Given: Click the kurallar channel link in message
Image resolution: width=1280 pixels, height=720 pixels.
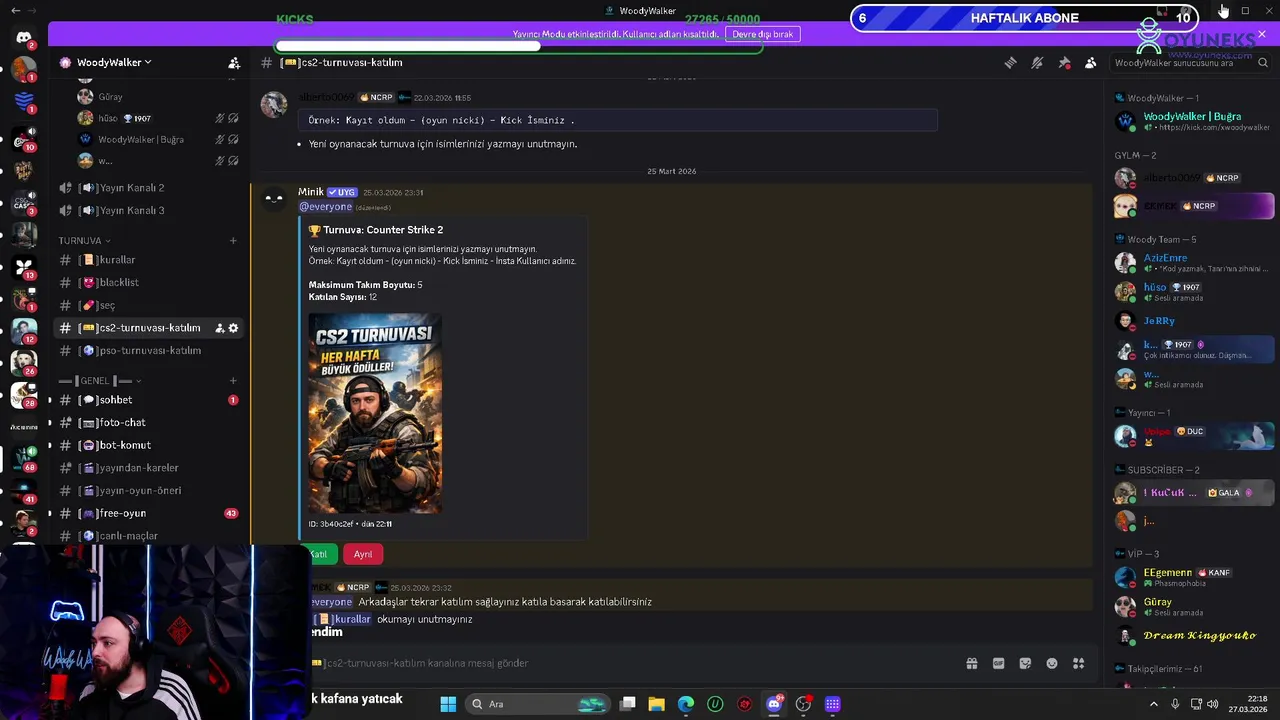Looking at the screenshot, I should (341, 619).
